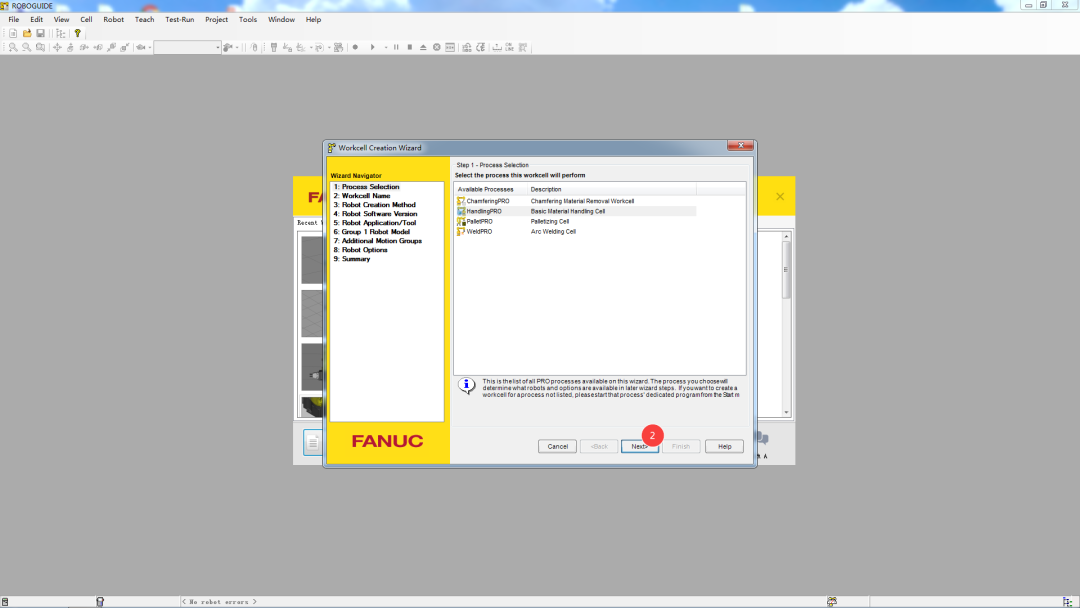
Task: Click the start window scrollbar down arrow
Action: (786, 412)
